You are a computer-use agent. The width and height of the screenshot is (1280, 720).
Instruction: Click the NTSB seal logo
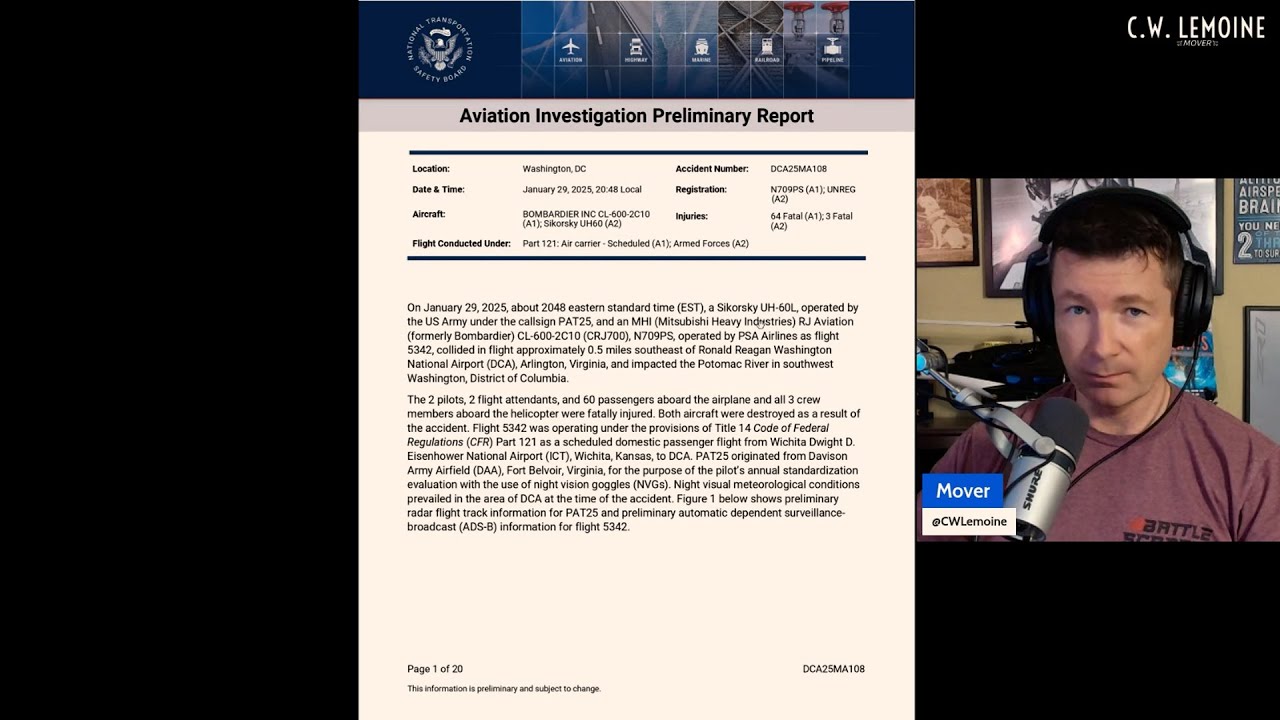point(440,49)
